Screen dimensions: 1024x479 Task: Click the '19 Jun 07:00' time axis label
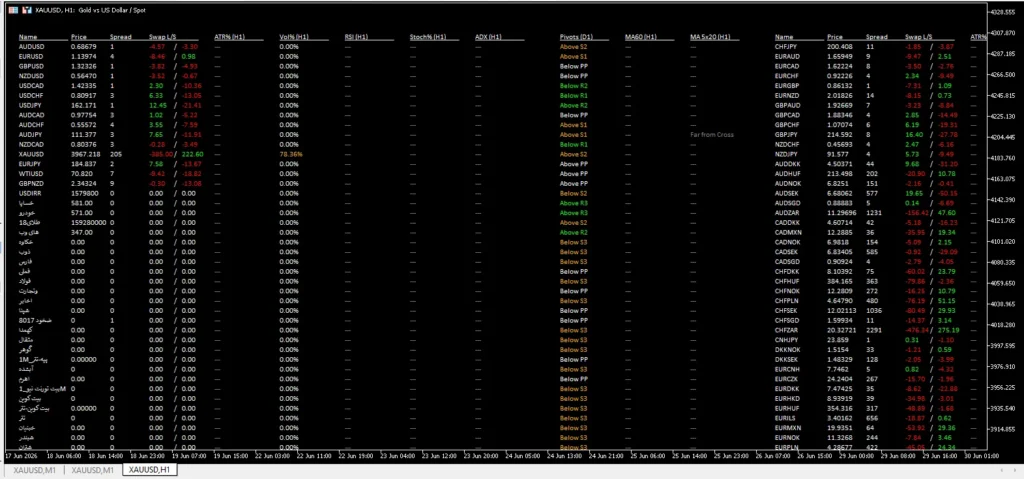pyautogui.click(x=189, y=455)
